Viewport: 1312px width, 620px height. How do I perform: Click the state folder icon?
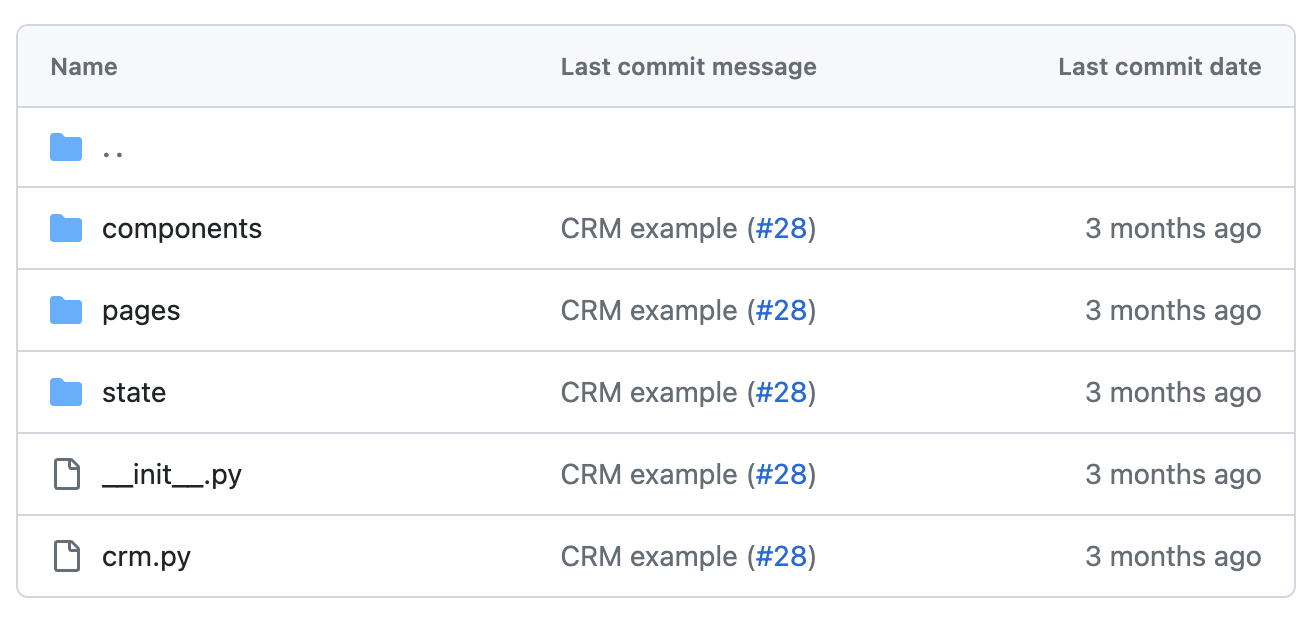coord(66,393)
